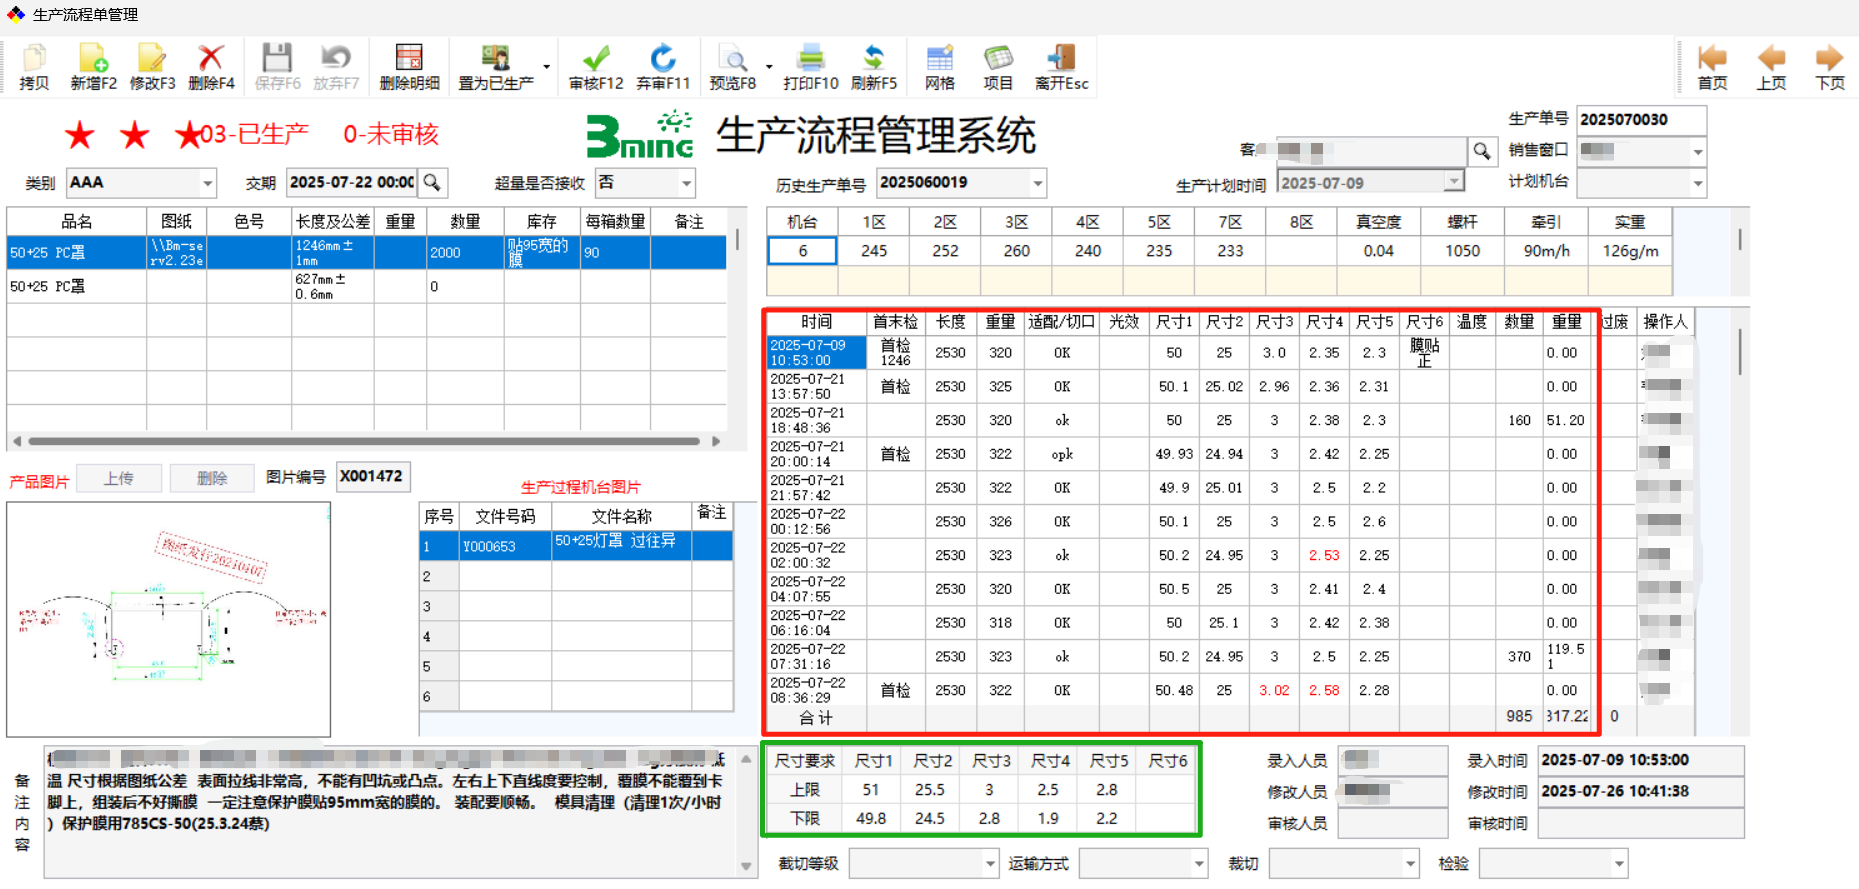Viewport: 1859px width, 889px height.
Task: Expand the 超量是否接收 dropdown
Action: click(x=686, y=183)
